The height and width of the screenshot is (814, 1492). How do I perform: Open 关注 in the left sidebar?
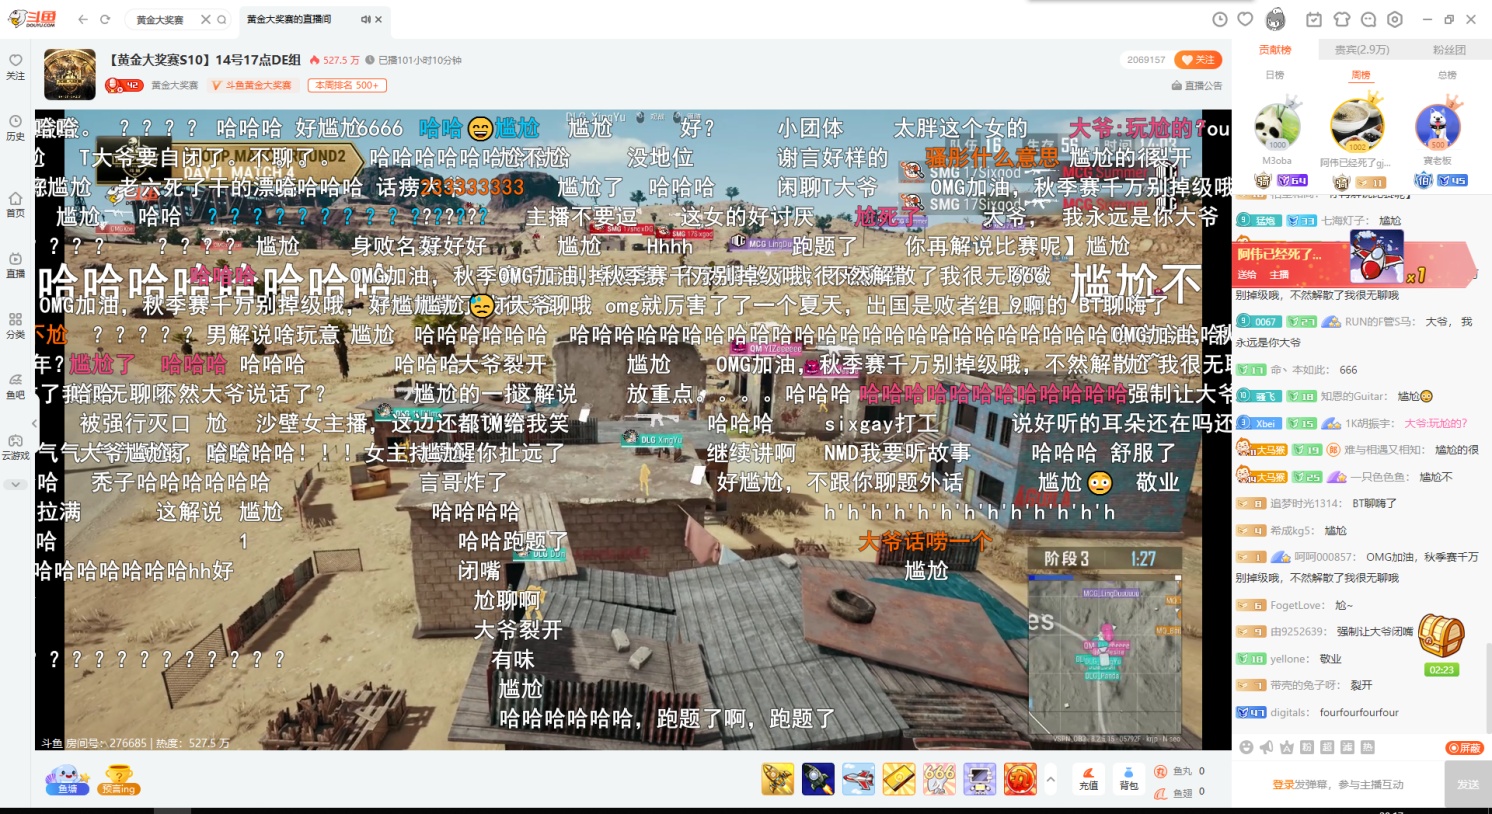tap(15, 67)
